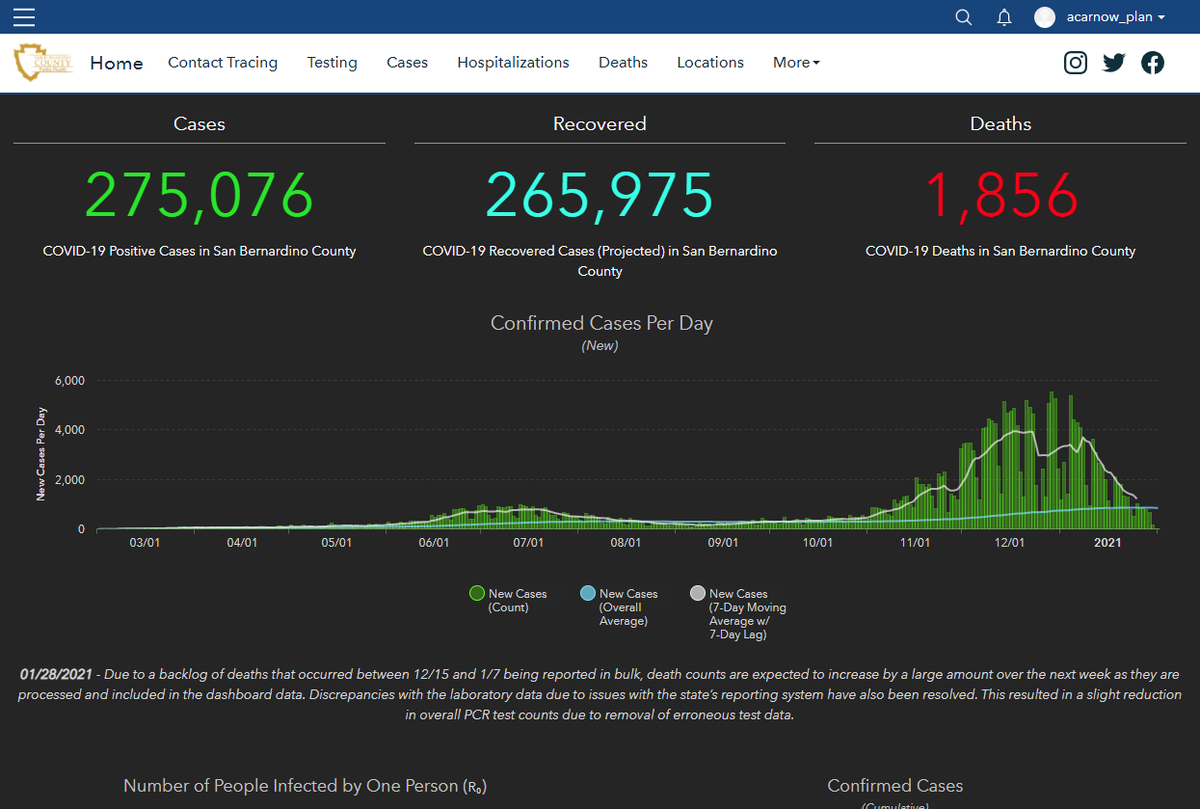Click the search magnifier icon
Viewport: 1200px width, 809px height.
pyautogui.click(x=964, y=17)
